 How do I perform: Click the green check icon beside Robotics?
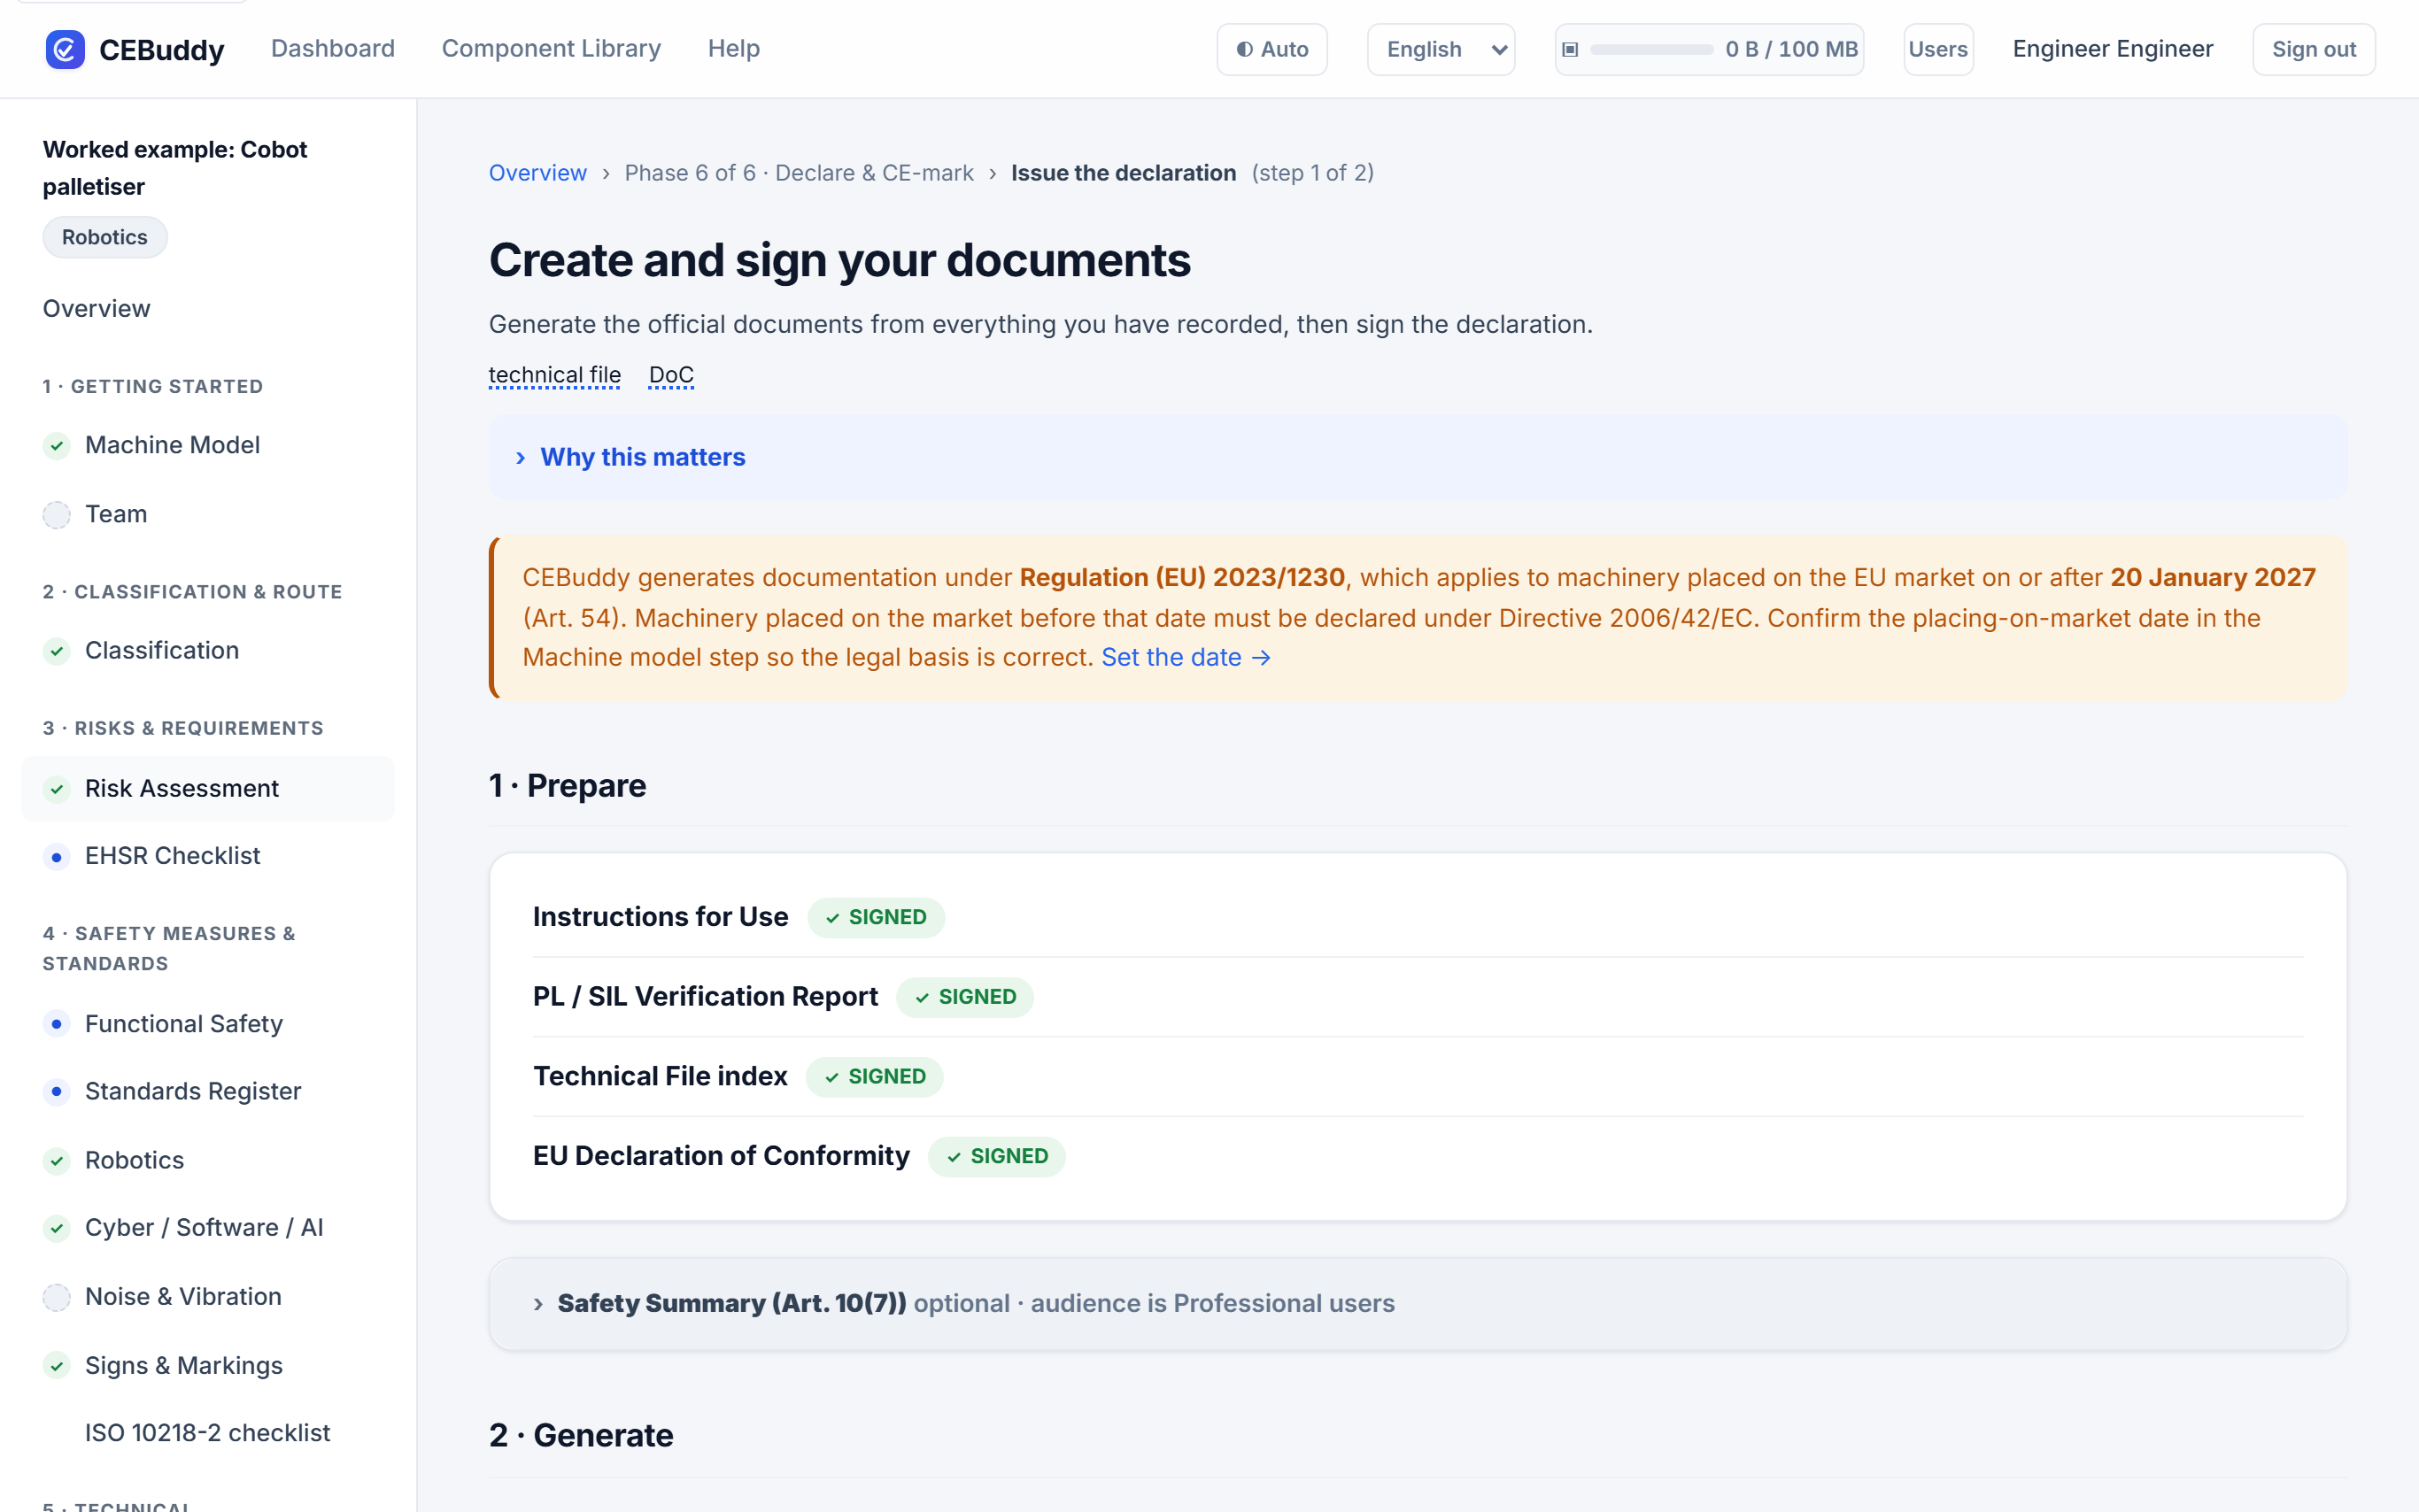(x=57, y=1161)
